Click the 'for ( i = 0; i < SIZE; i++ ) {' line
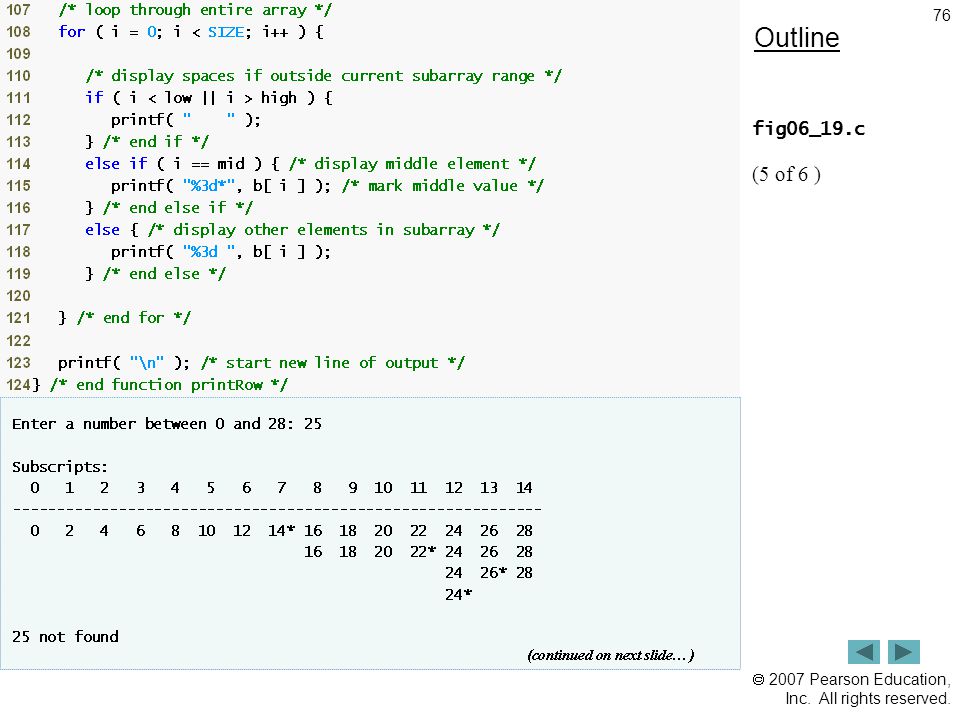The height and width of the screenshot is (720, 960). pos(190,32)
